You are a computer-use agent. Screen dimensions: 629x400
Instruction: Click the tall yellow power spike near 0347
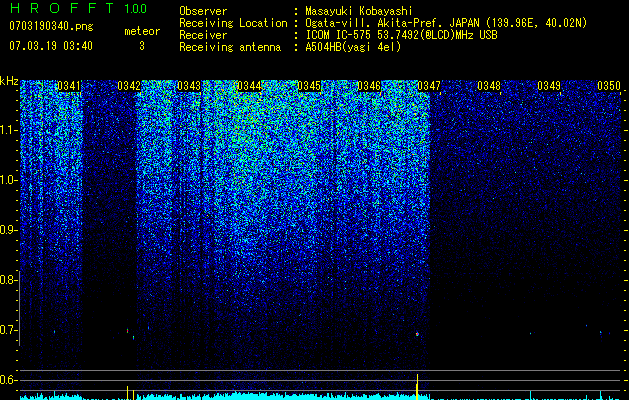coord(417,387)
